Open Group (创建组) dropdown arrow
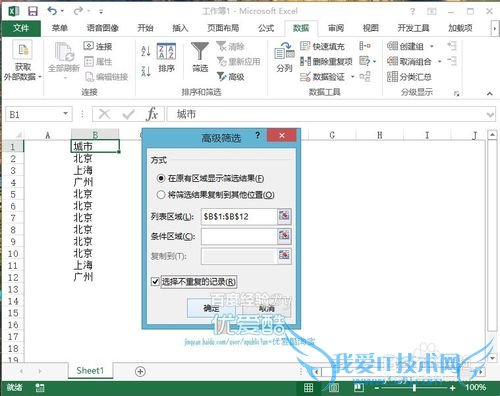This screenshot has height=396, width=500. [x=432, y=46]
